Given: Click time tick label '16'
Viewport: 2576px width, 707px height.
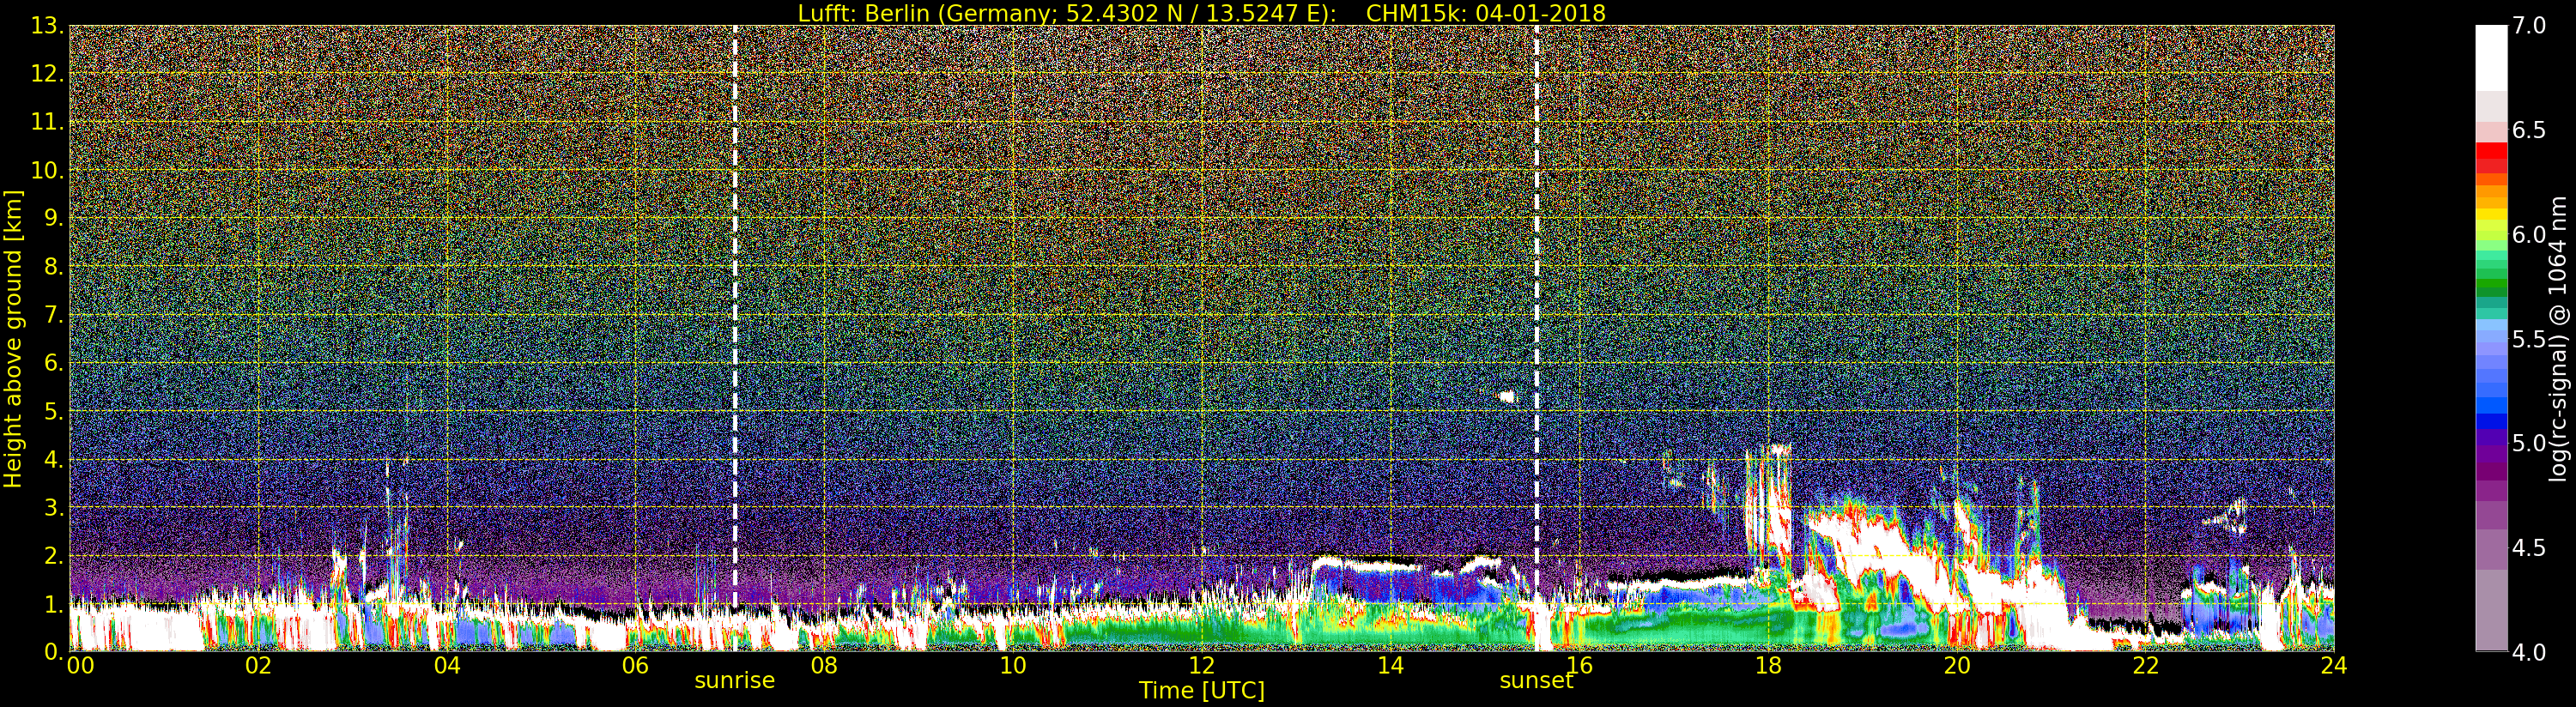Looking at the screenshot, I should tap(1579, 665).
